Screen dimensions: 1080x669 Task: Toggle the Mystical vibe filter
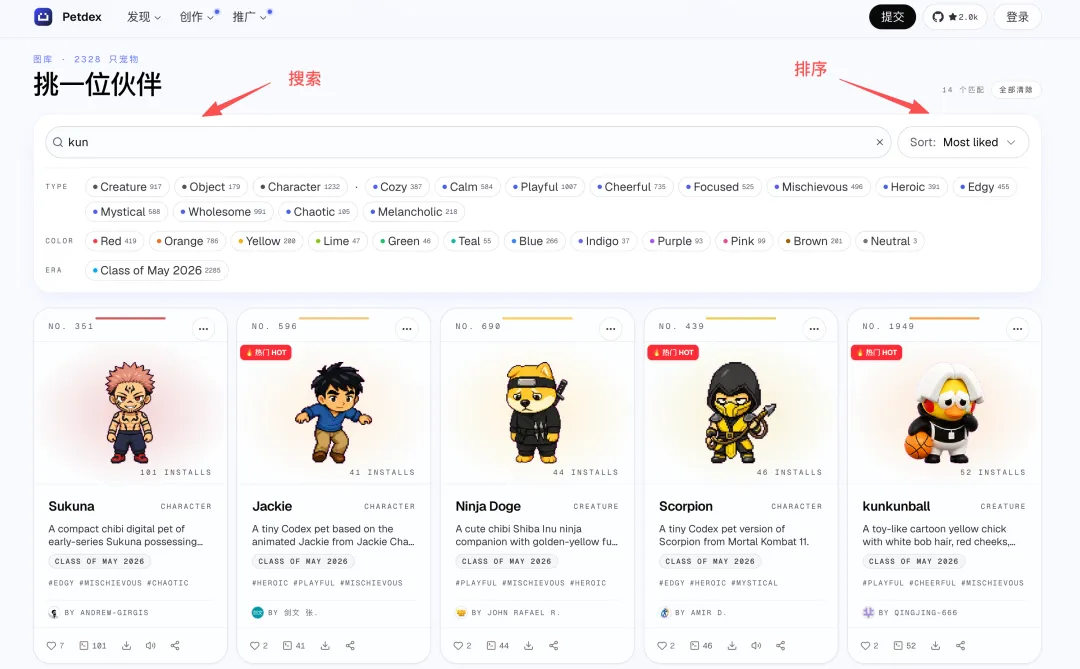(x=126, y=212)
